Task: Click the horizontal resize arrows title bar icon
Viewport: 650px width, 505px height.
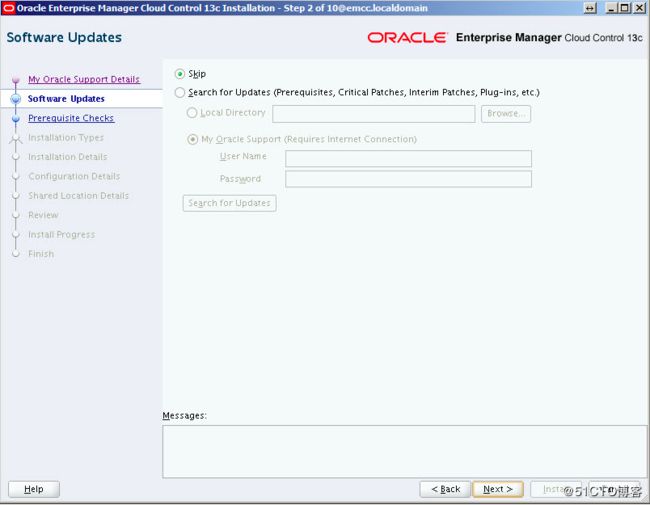Action: (x=590, y=8)
